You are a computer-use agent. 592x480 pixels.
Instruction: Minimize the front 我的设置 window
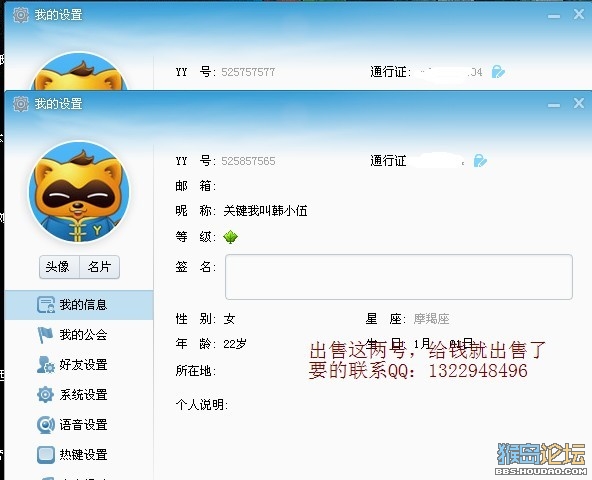(x=554, y=105)
